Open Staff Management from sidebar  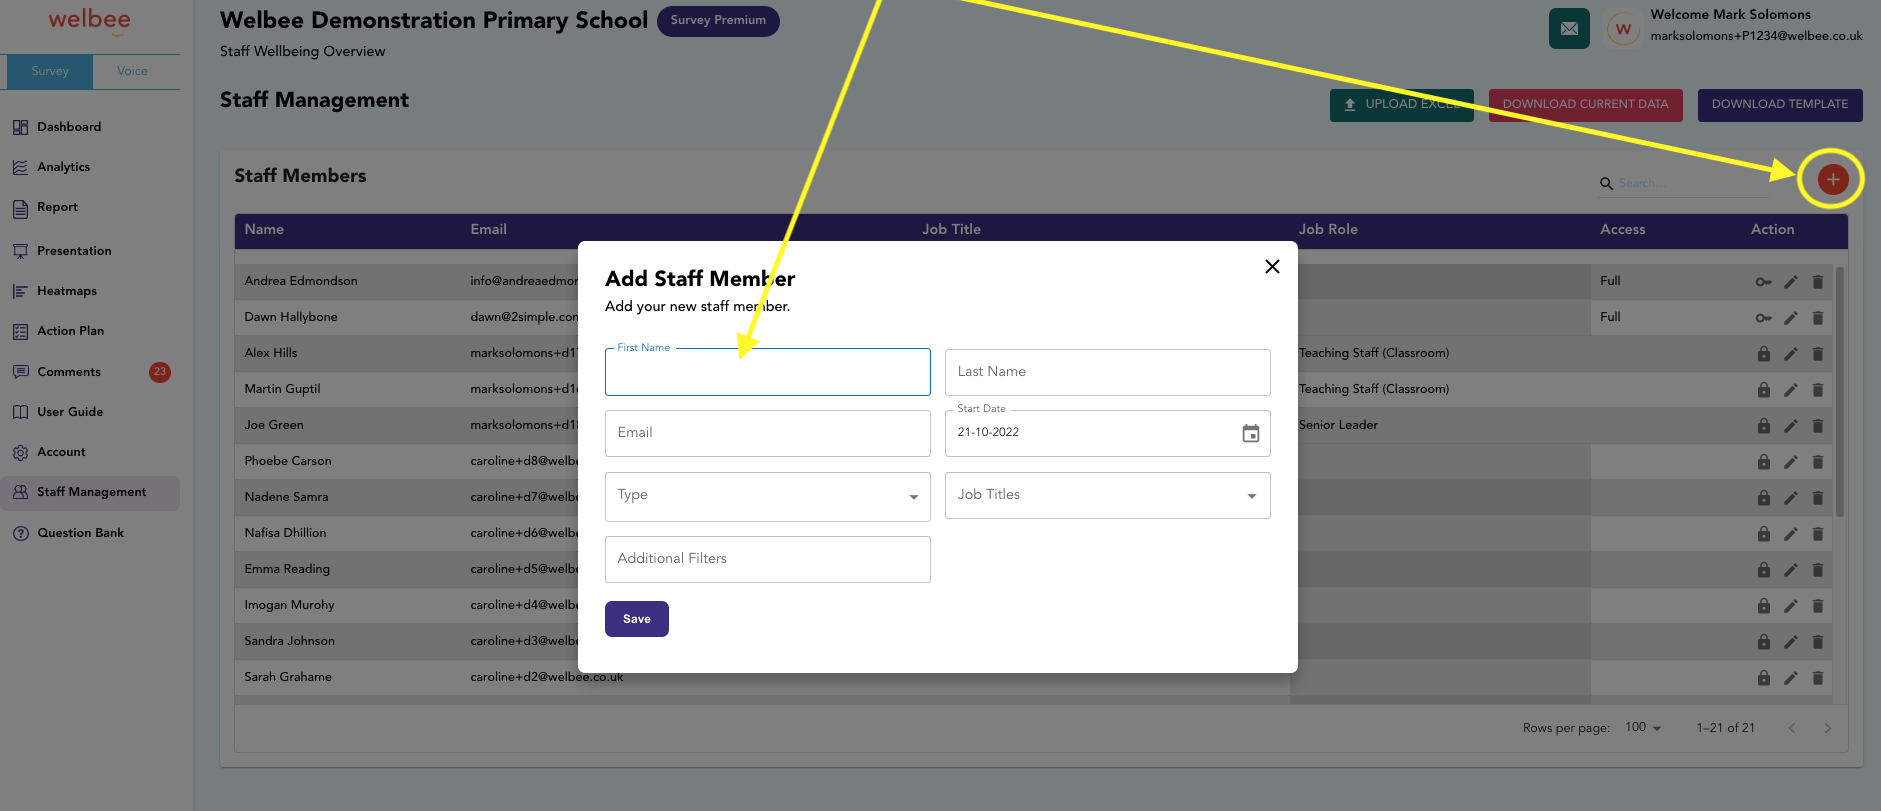[90, 492]
